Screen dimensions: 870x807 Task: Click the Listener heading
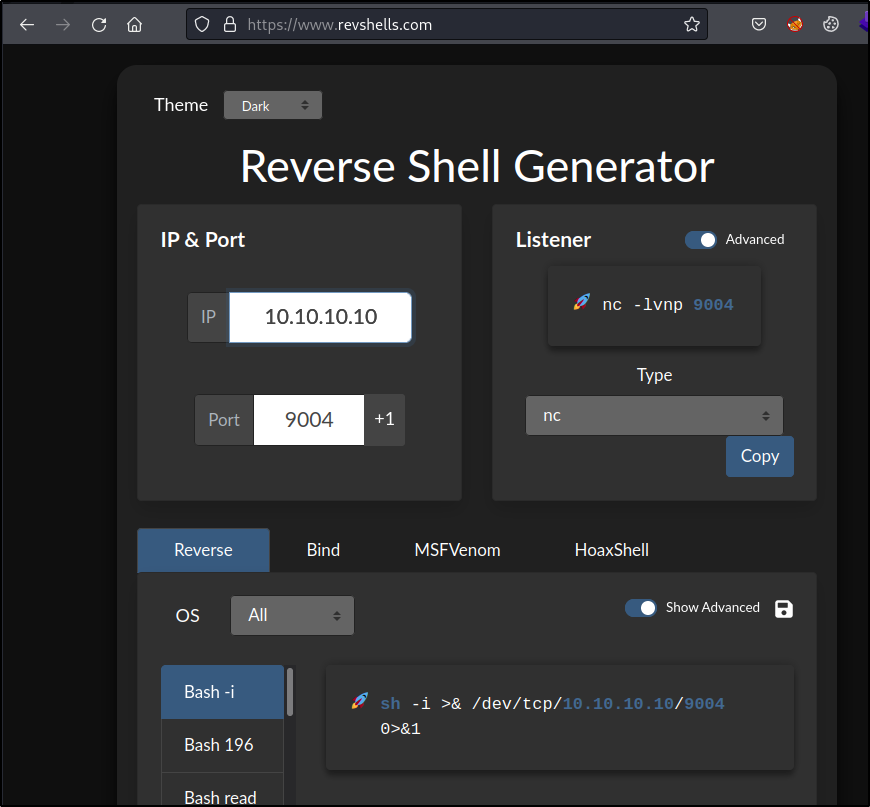[553, 240]
